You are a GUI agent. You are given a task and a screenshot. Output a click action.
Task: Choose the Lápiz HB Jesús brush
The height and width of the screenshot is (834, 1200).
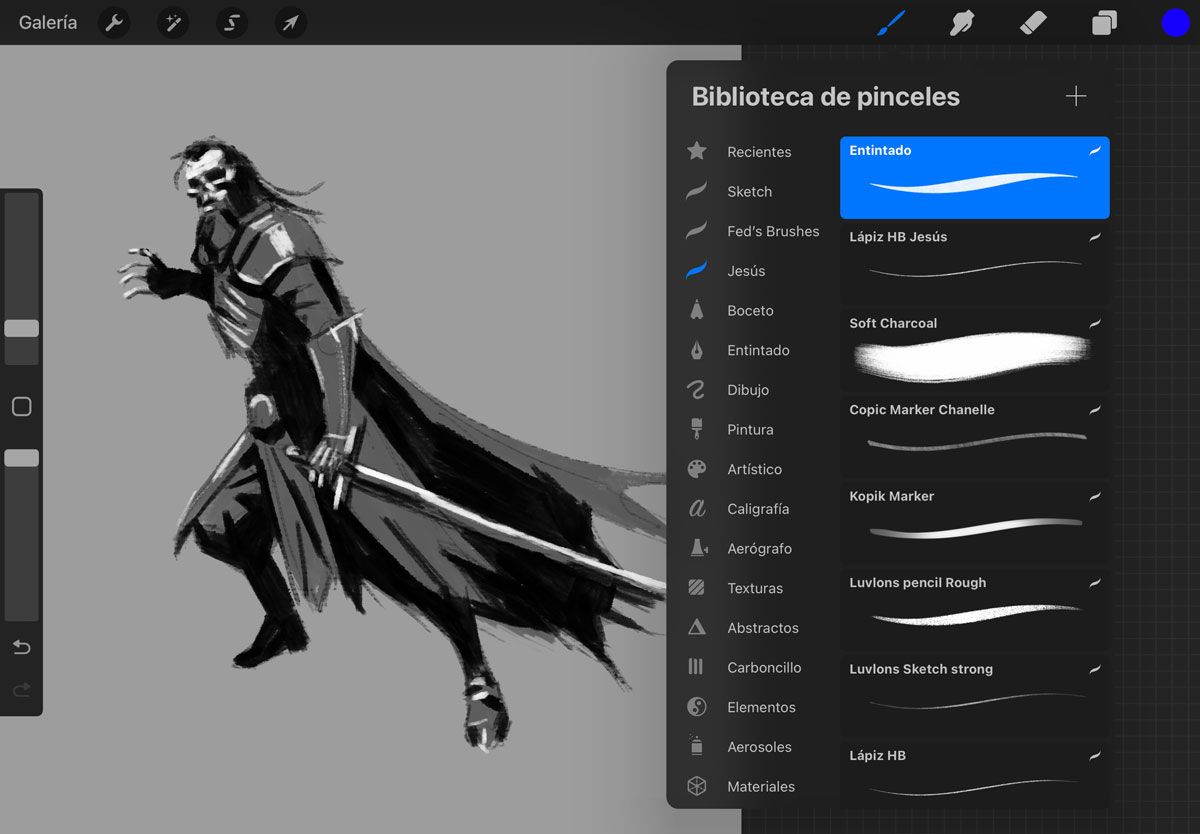click(x=975, y=264)
